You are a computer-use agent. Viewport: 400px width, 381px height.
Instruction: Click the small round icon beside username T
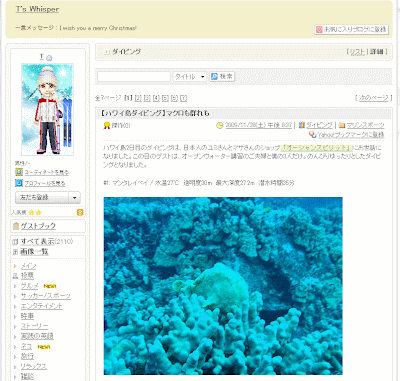click(x=49, y=58)
